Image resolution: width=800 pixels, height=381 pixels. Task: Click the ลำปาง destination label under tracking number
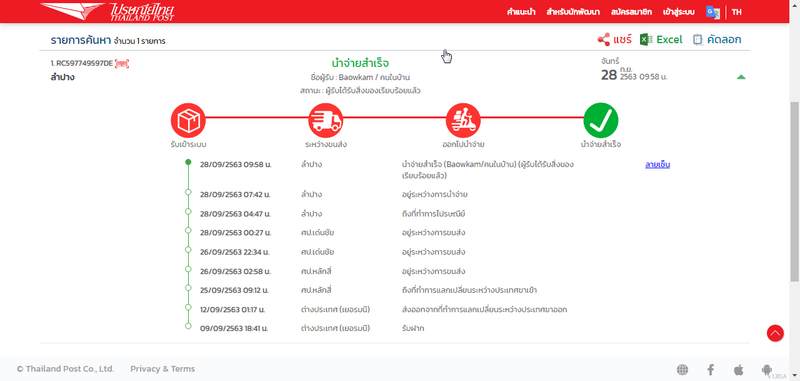click(63, 78)
